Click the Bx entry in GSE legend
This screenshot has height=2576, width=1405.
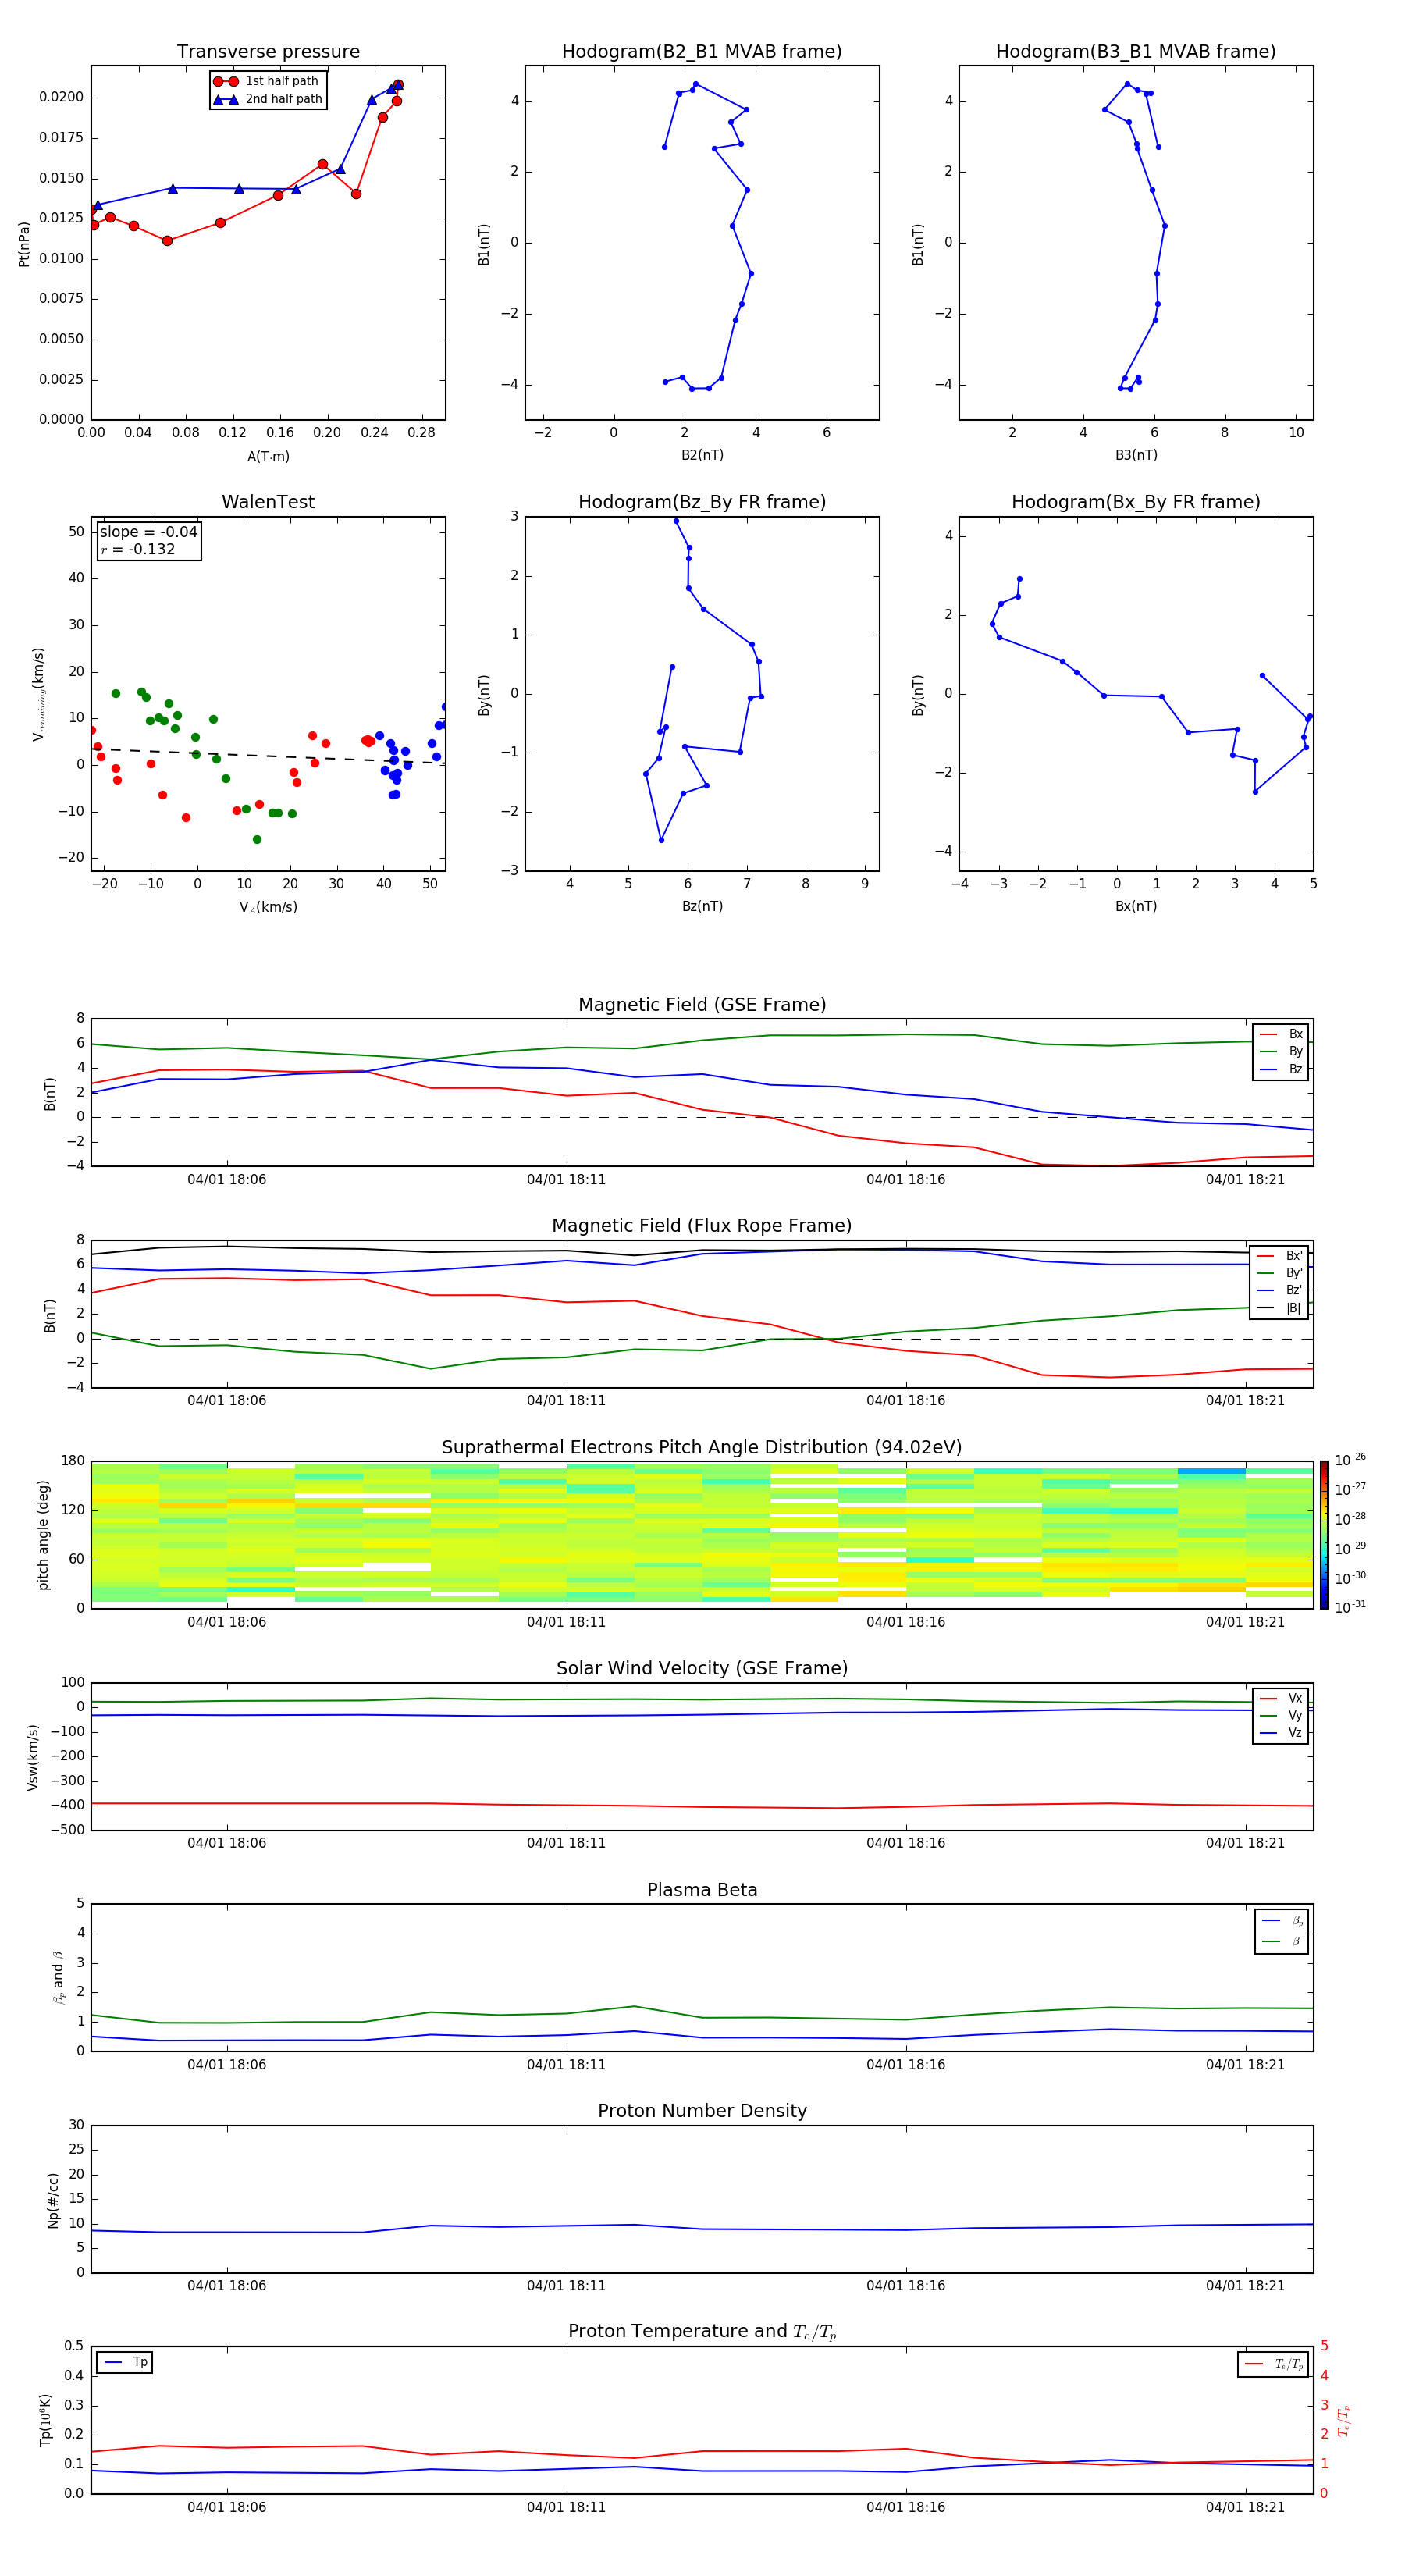point(1281,1034)
